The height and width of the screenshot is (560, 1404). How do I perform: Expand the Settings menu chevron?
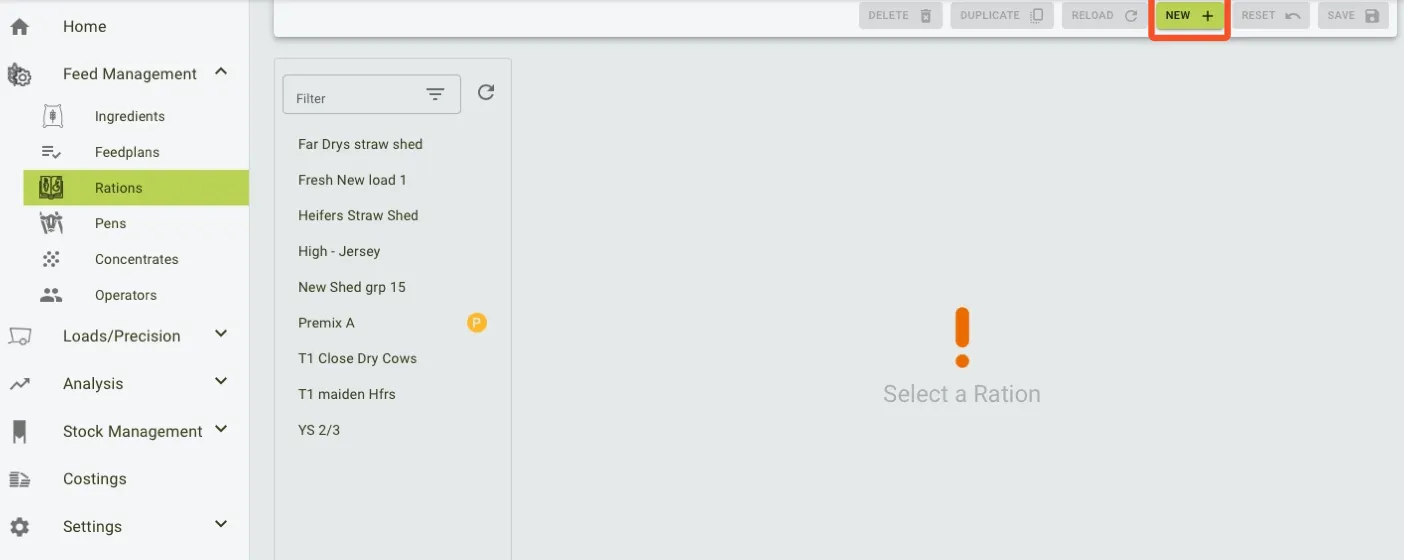point(221,524)
